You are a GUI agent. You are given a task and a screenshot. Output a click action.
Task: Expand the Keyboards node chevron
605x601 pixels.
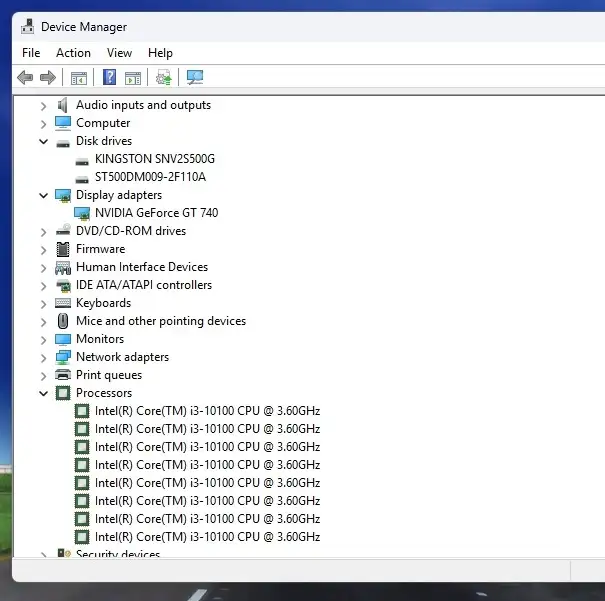(44, 304)
